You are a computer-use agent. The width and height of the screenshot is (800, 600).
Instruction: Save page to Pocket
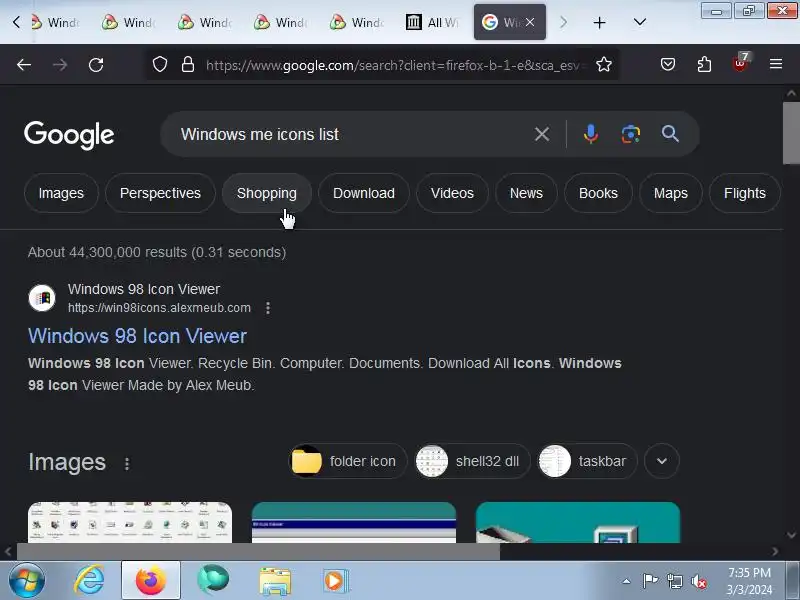[668, 64]
